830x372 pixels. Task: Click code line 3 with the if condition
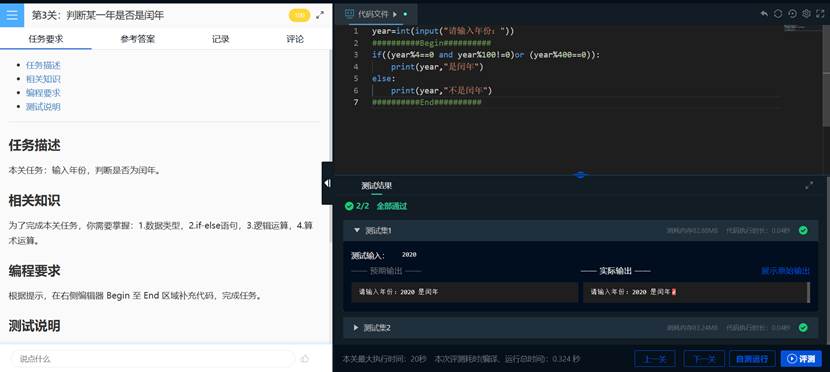pos(486,55)
